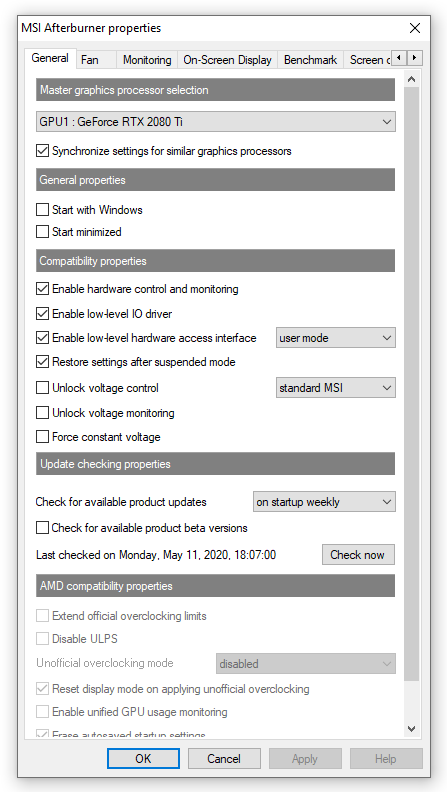The width and height of the screenshot is (447, 792).
Task: Uncheck Enable low-level IO driver
Action: coord(42,314)
